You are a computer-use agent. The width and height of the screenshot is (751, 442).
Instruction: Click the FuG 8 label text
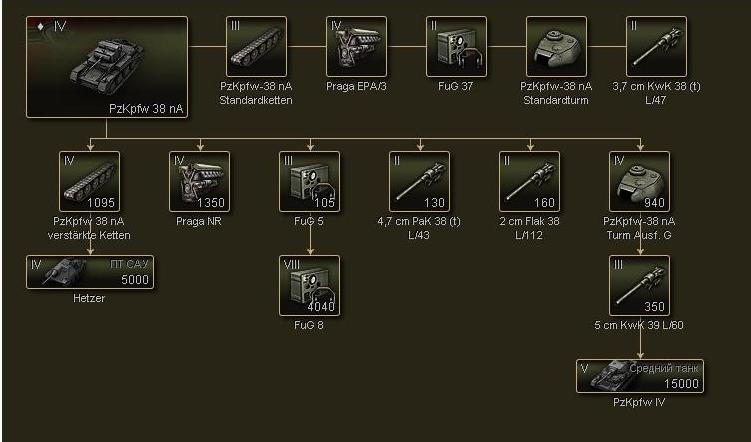(309, 325)
